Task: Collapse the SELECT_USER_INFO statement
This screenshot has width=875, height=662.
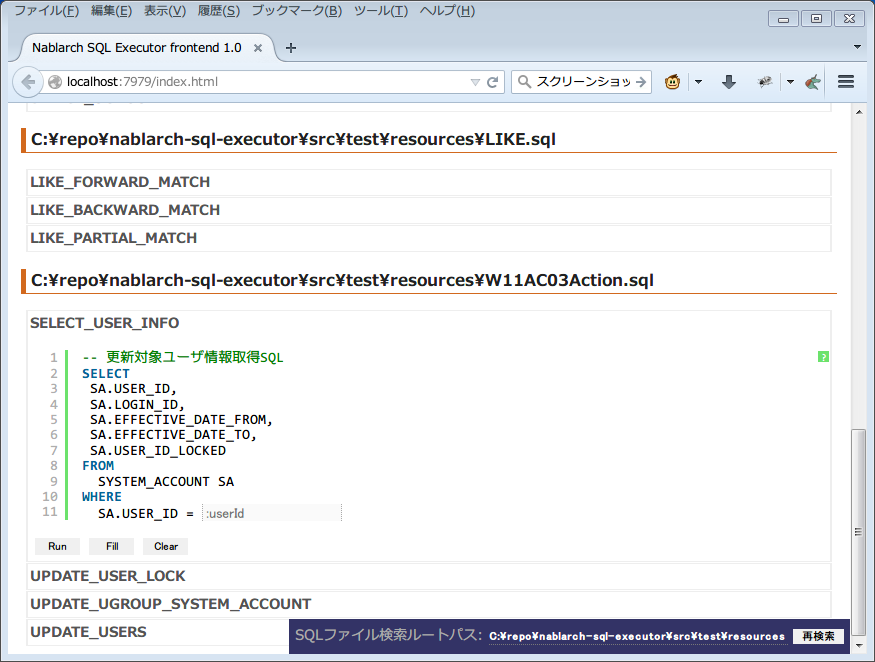Action: point(105,323)
